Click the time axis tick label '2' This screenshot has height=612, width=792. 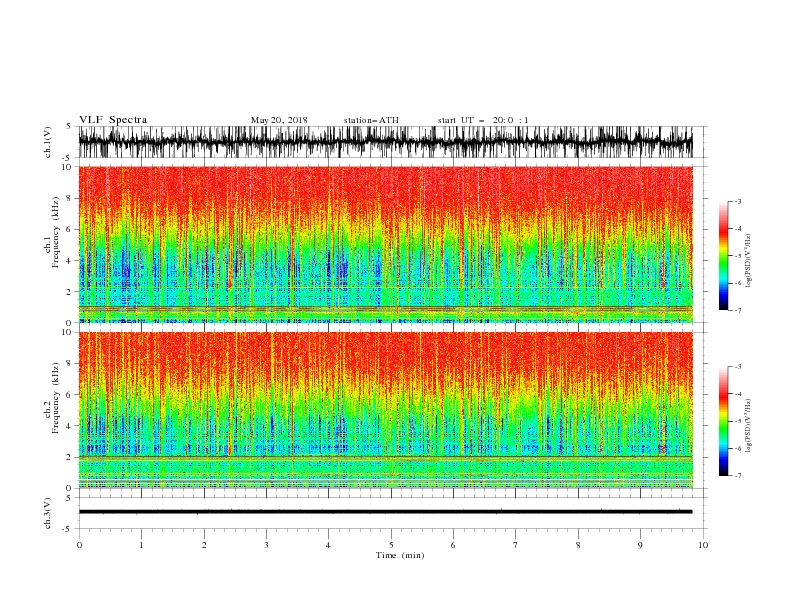pyautogui.click(x=204, y=545)
